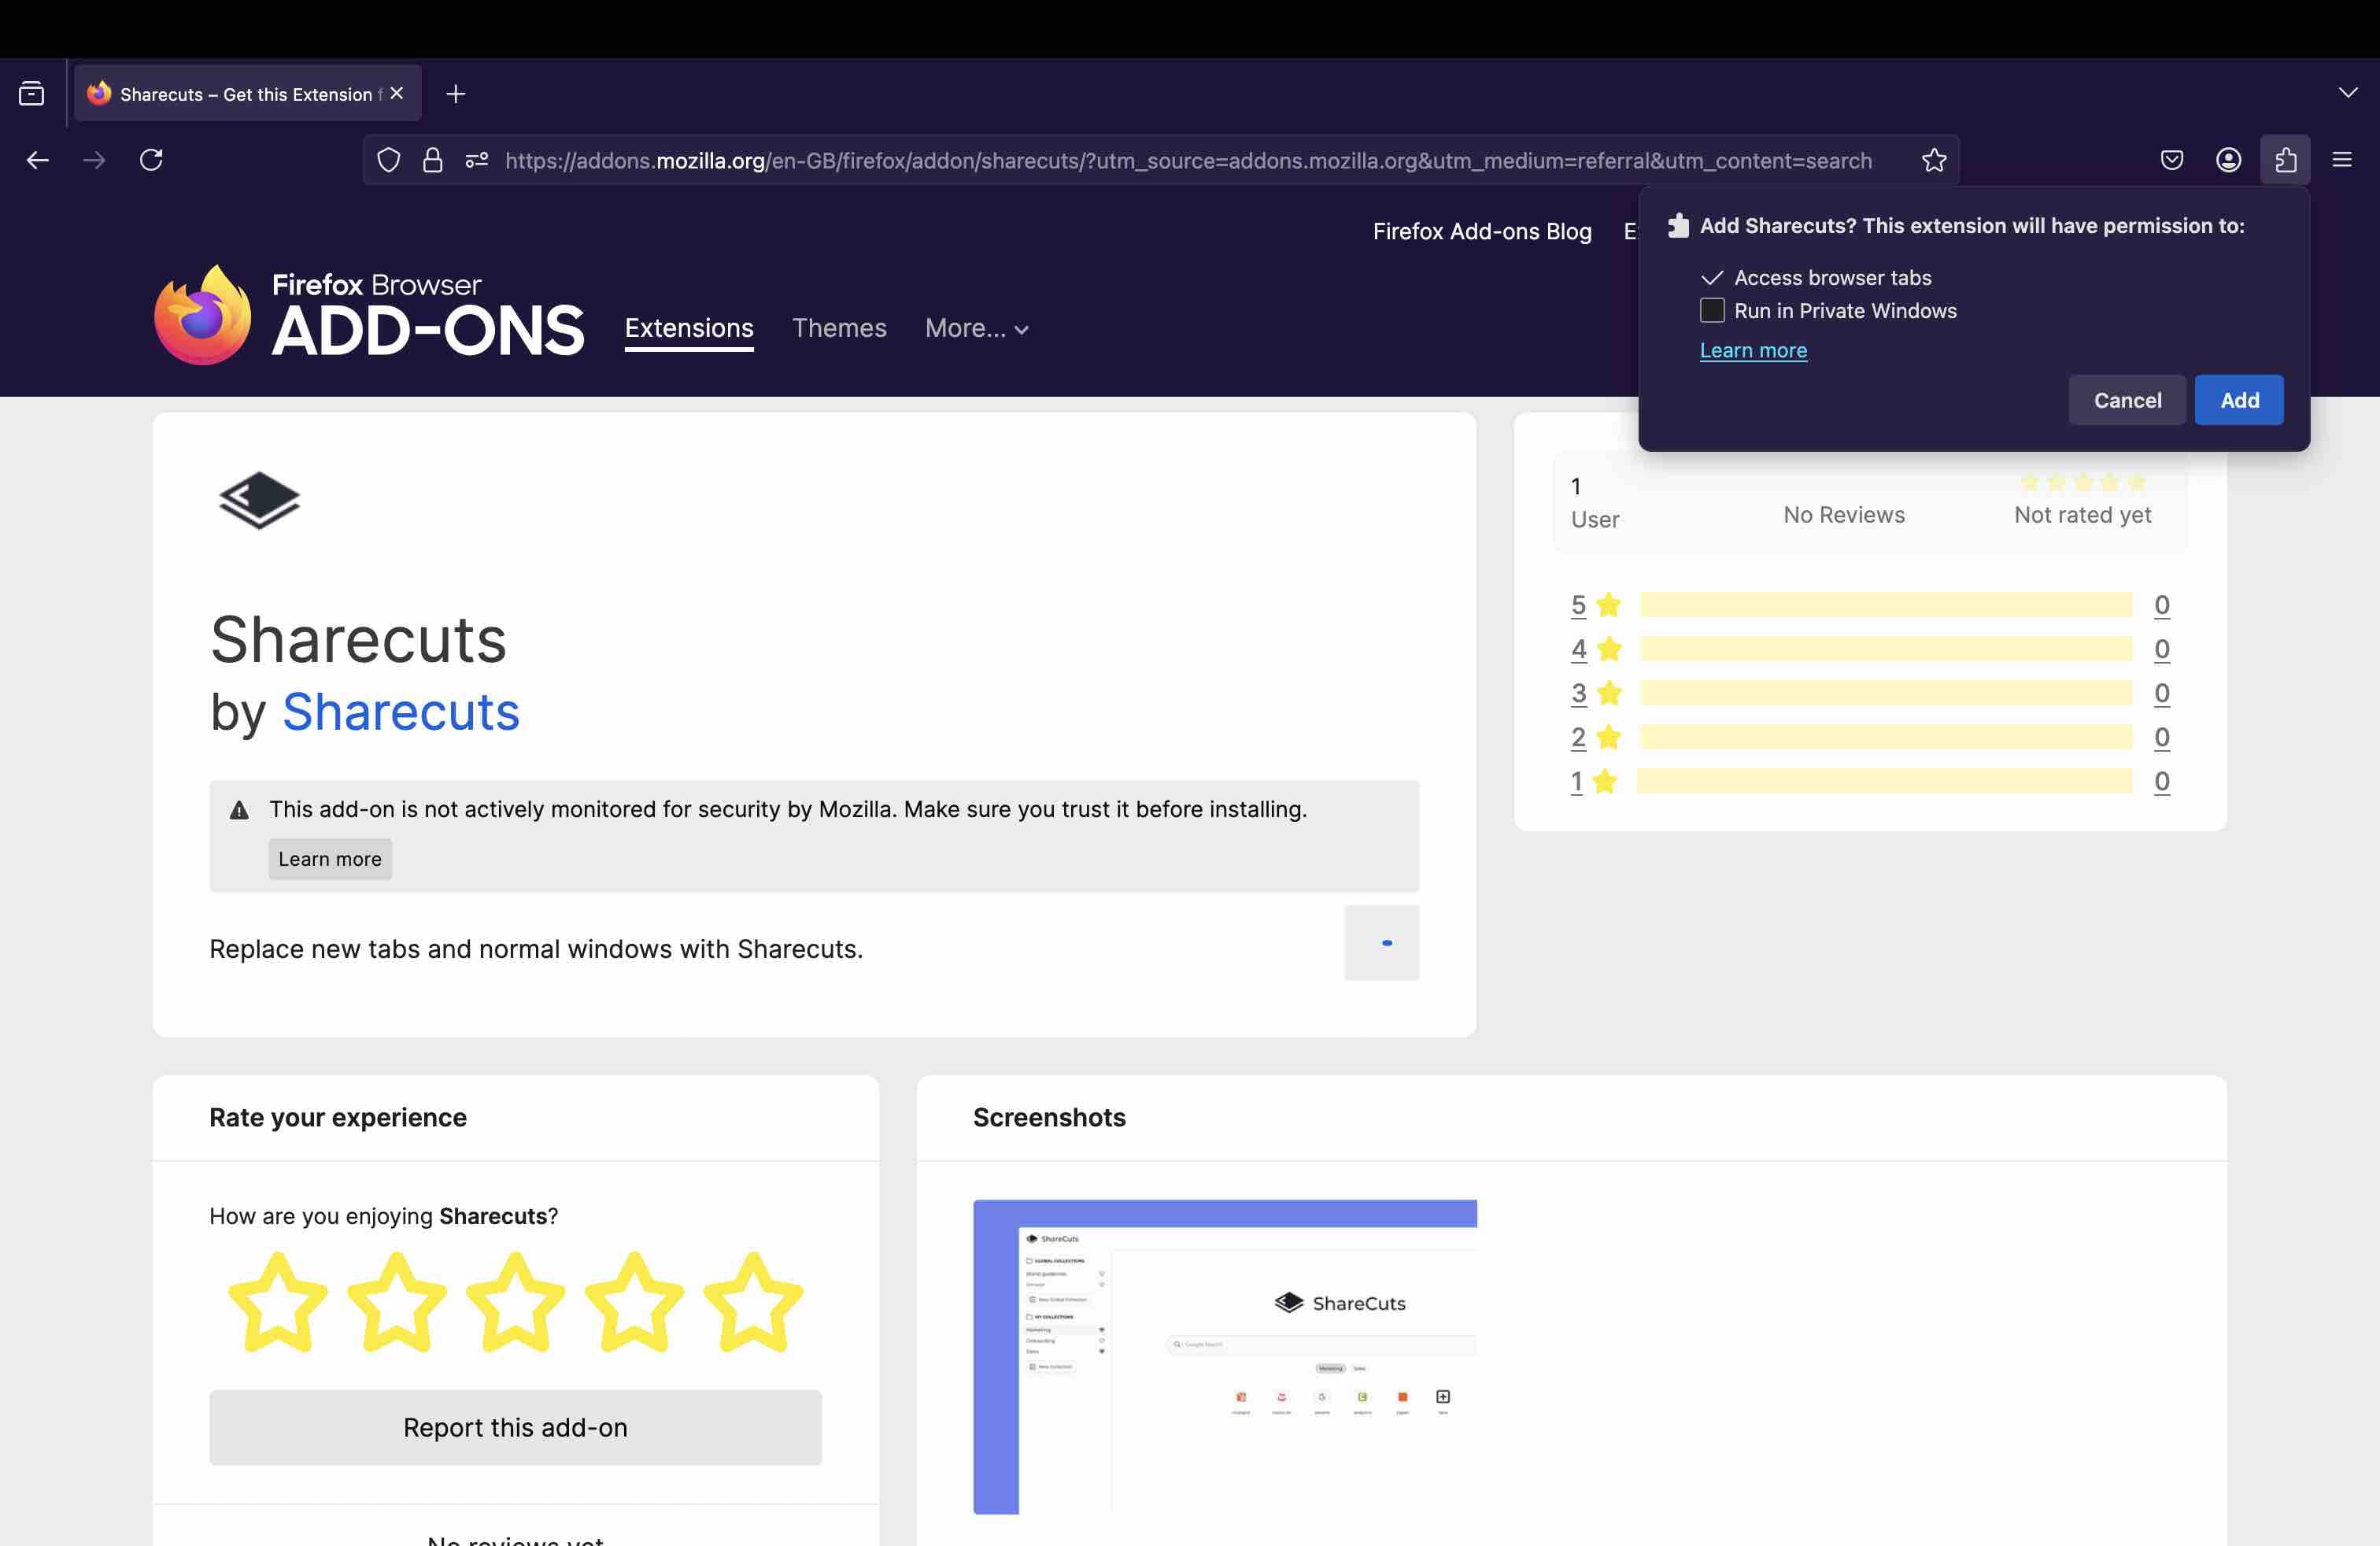The width and height of the screenshot is (2380, 1546).
Task: Click the Sharecuts author link
Action: [x=401, y=712]
